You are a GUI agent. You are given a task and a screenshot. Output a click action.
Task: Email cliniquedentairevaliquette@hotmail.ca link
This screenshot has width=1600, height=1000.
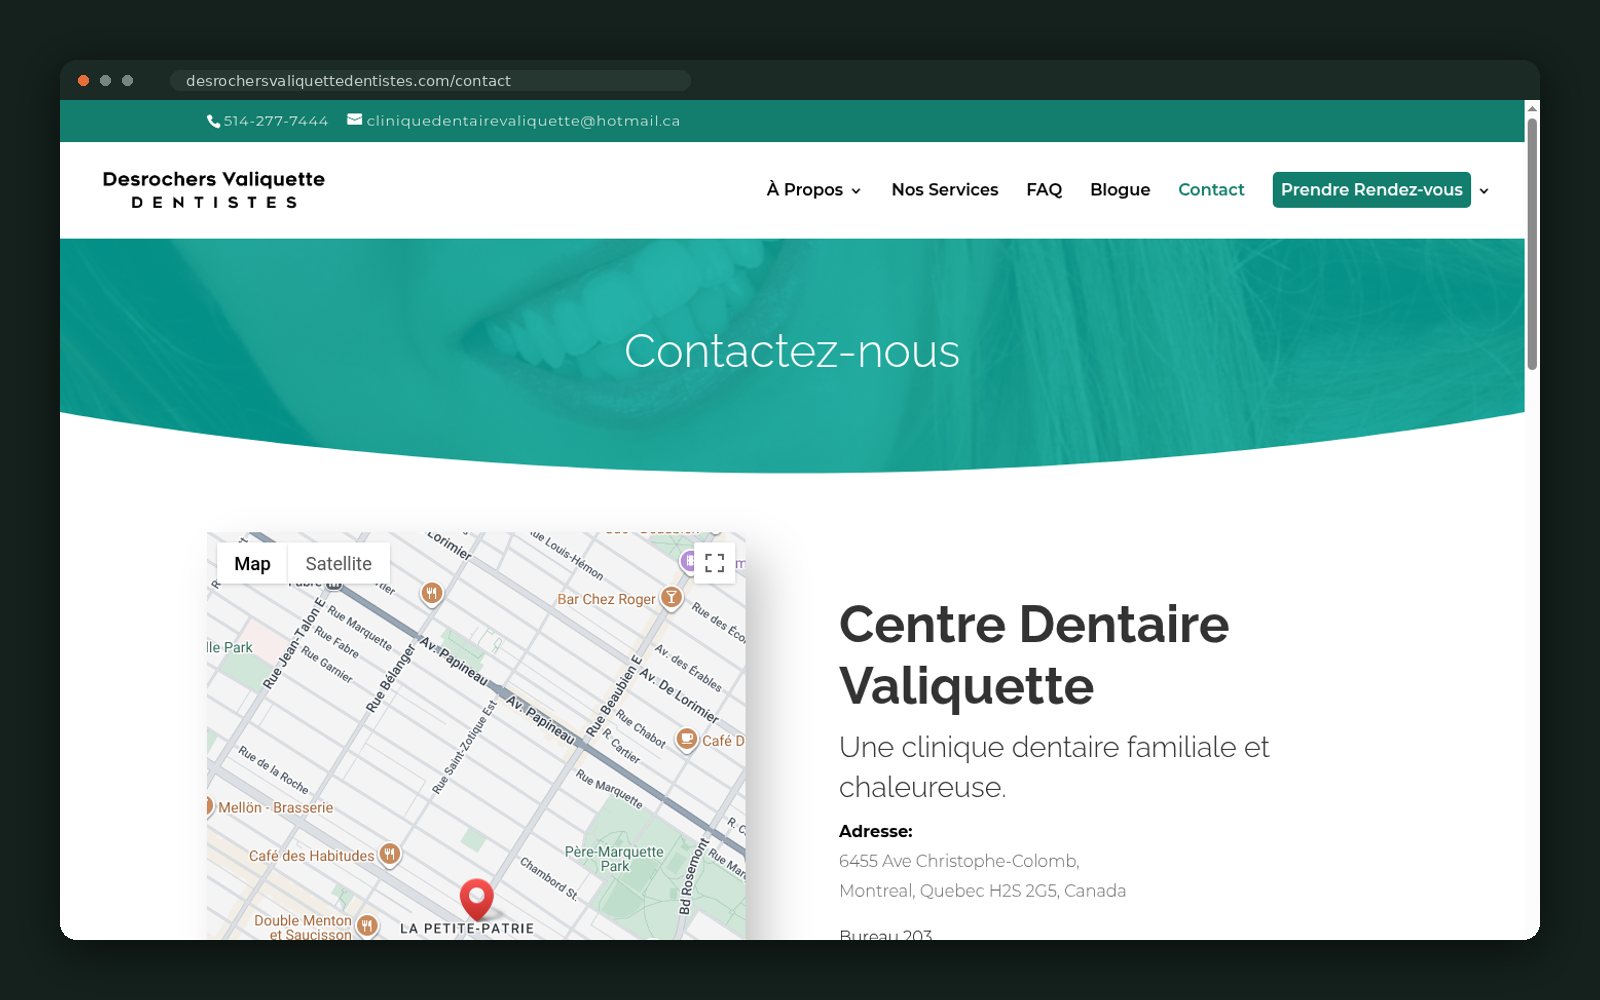pyautogui.click(x=523, y=121)
